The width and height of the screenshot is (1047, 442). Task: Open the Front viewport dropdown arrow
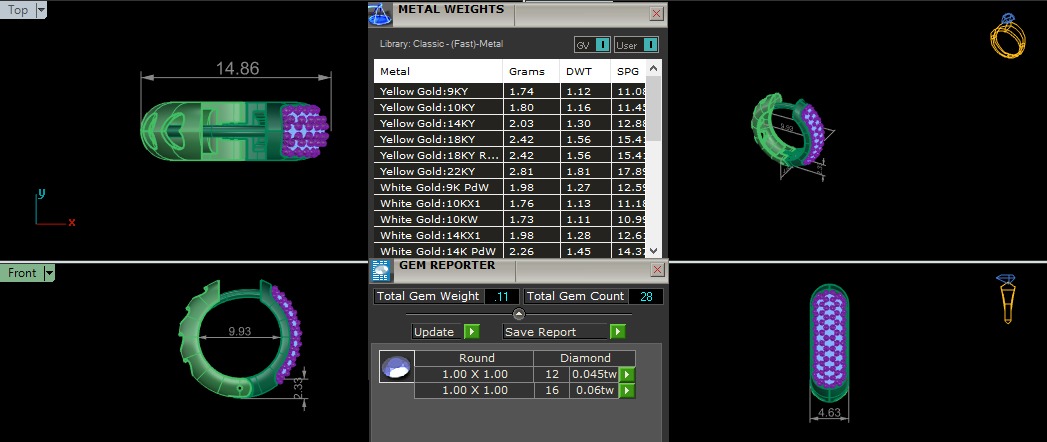[49, 273]
